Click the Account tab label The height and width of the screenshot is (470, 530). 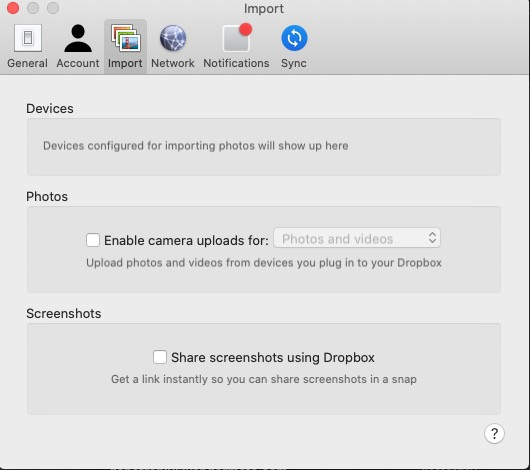[x=78, y=63]
